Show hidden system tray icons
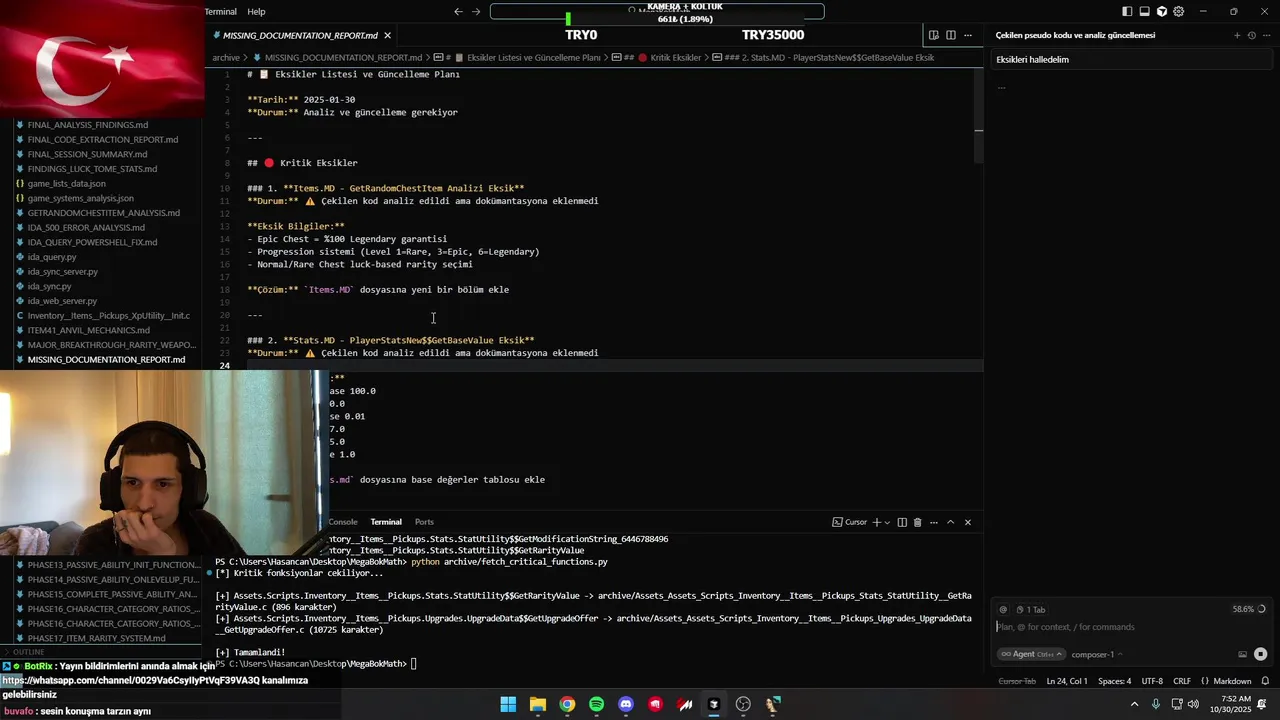 click(1134, 704)
